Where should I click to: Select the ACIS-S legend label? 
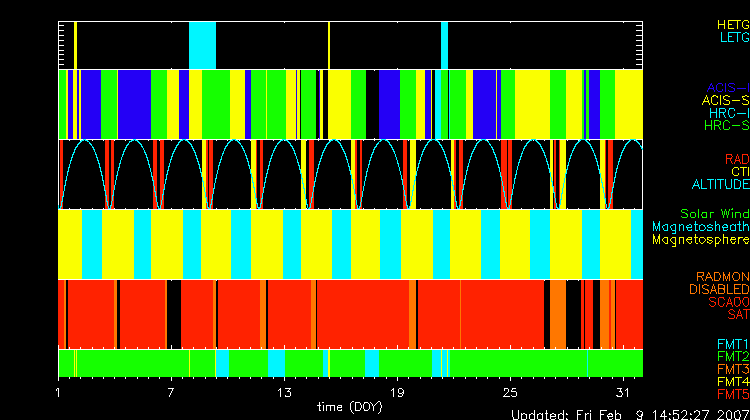(725, 101)
